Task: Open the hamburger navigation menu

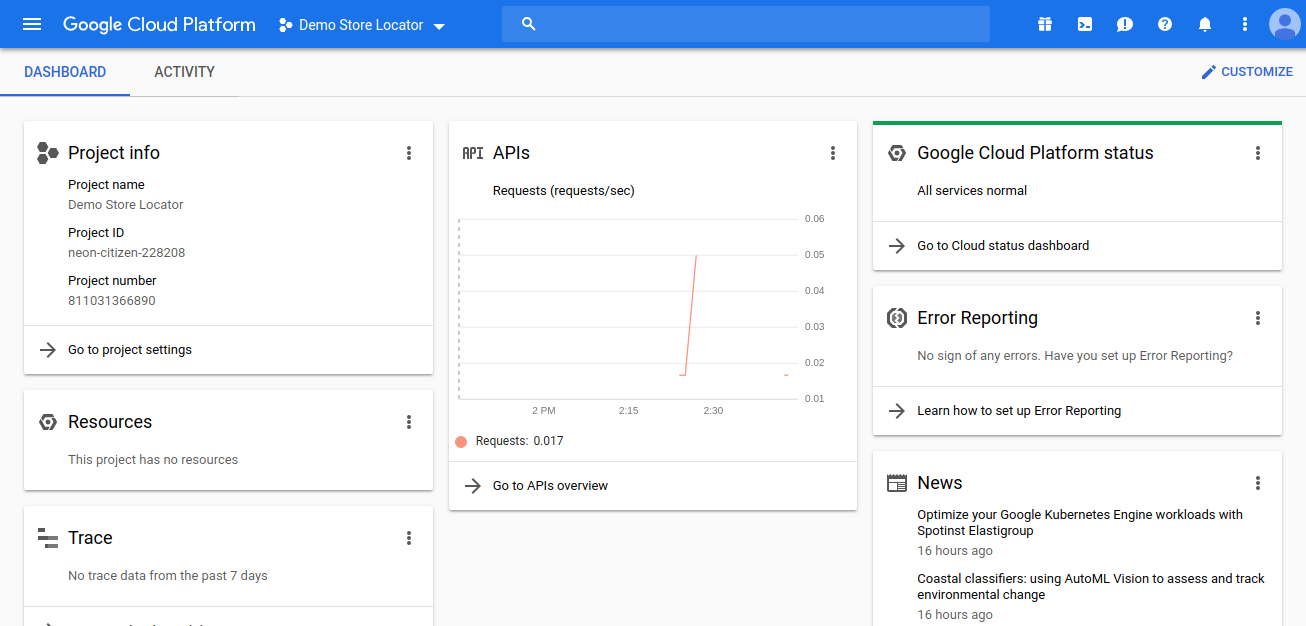Action: tap(32, 24)
